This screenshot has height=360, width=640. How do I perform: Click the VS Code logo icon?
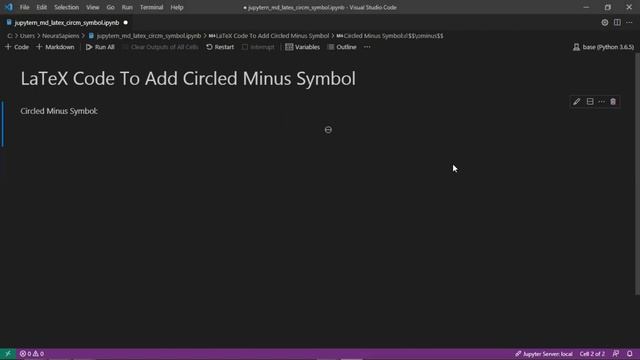point(9,7)
